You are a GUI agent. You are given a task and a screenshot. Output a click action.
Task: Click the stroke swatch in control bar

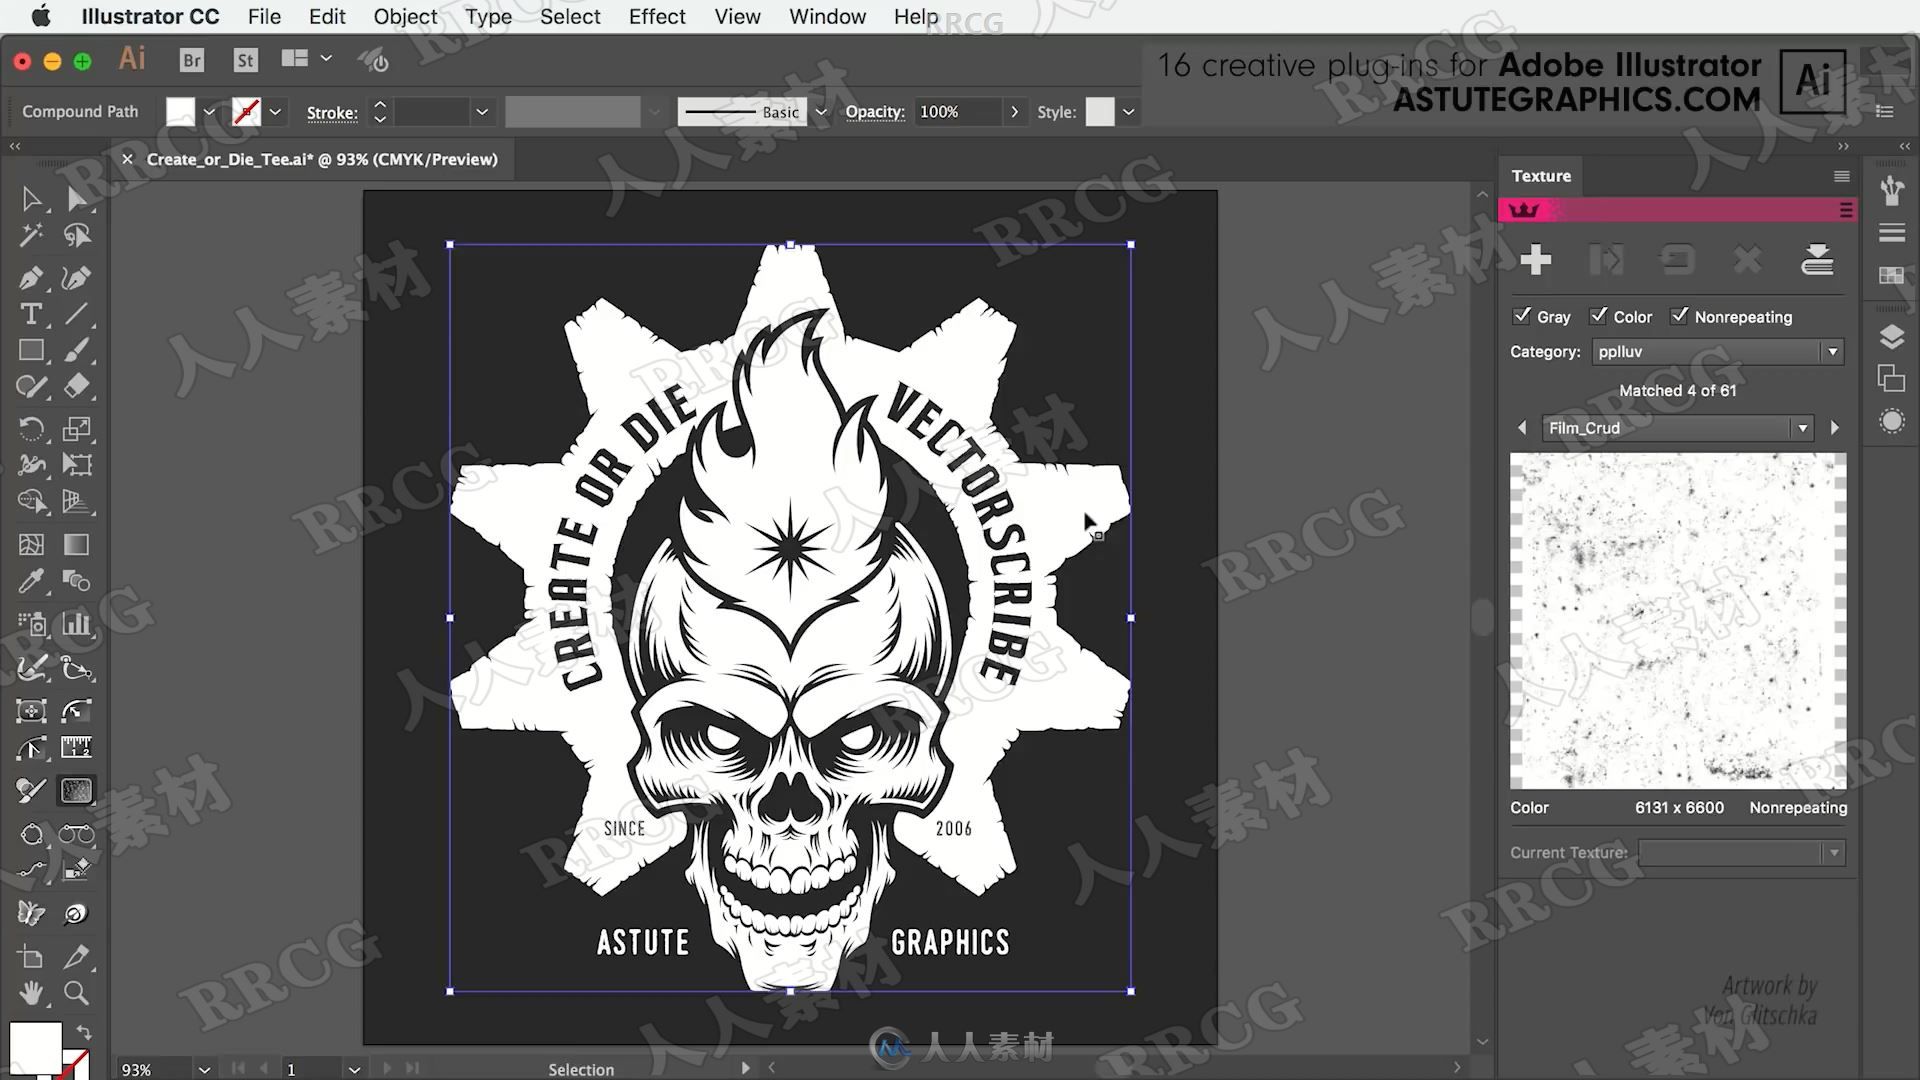pos(246,112)
